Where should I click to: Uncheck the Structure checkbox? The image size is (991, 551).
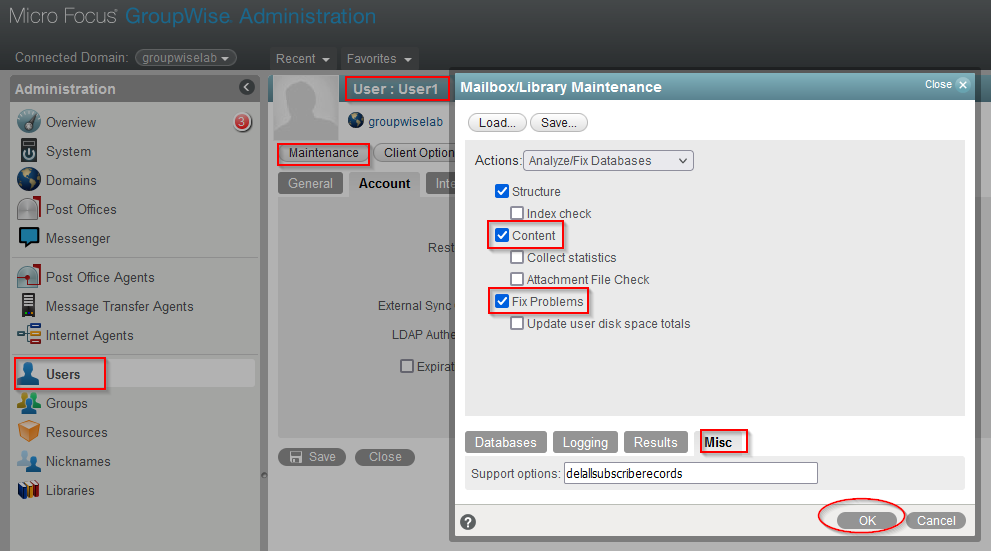click(x=502, y=191)
